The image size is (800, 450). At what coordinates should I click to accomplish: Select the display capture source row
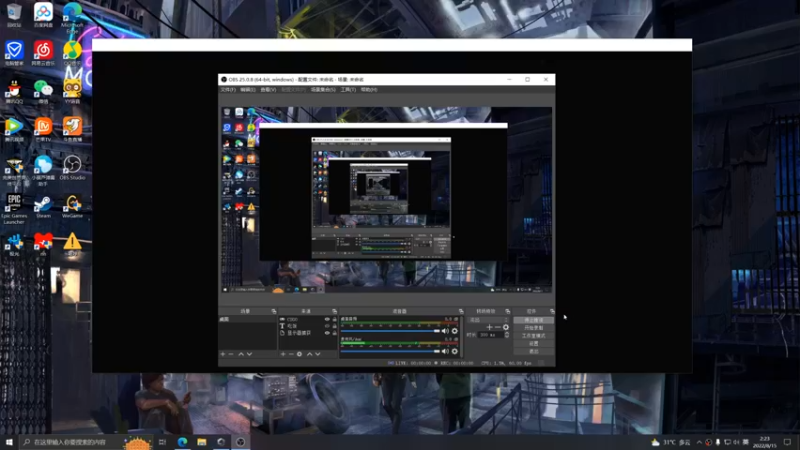pos(308,333)
